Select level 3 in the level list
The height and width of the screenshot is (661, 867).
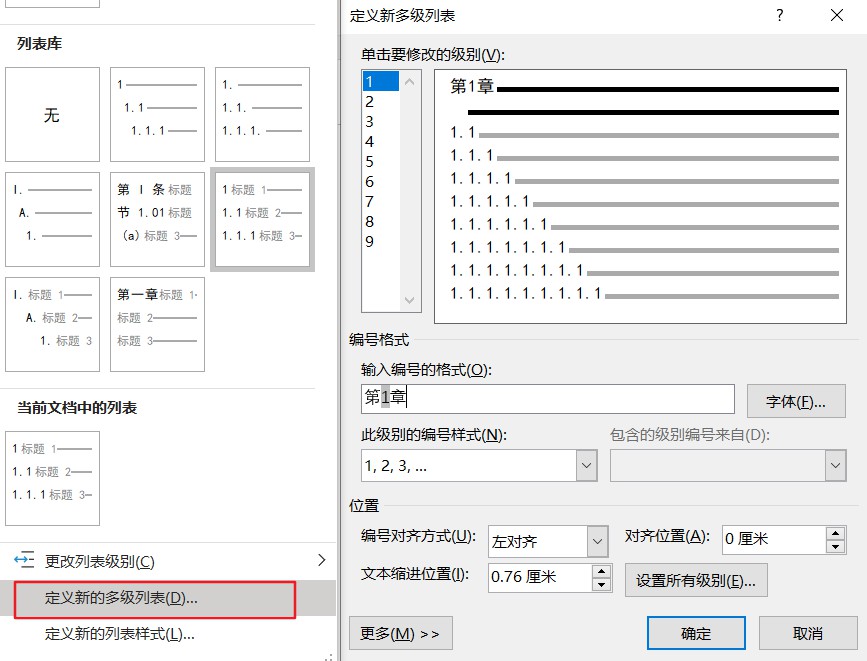[x=376, y=121]
